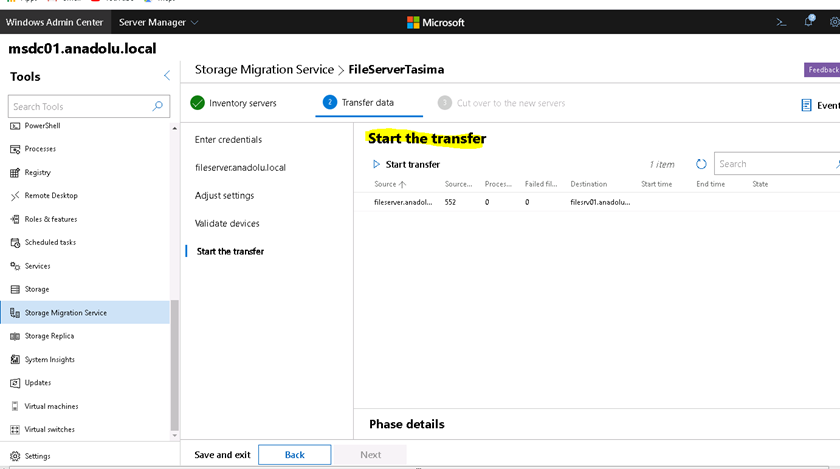Viewport: 840px width, 469px height.
Task: Click the Start time column header
Action: point(656,184)
